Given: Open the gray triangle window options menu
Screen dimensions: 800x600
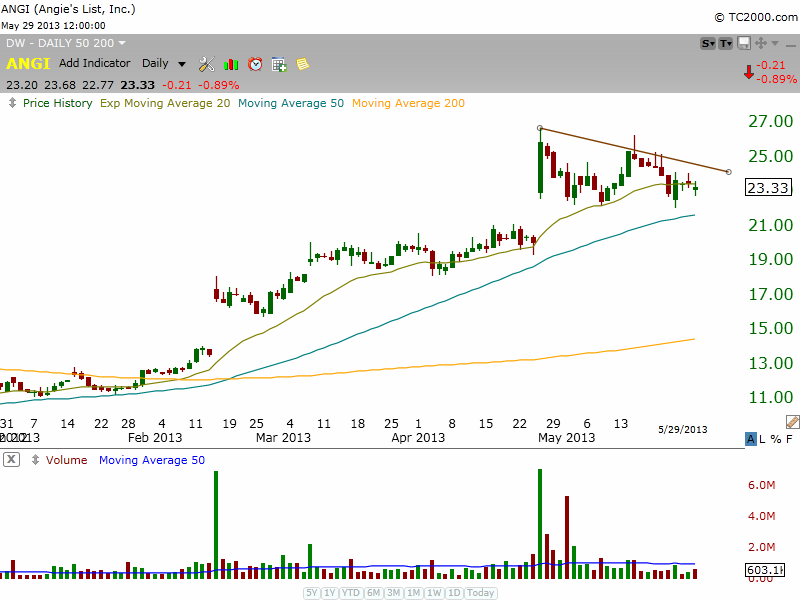Looking at the screenshot, I should point(775,44).
